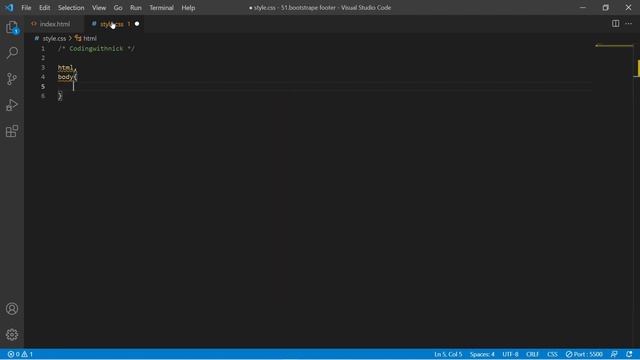Open Manage settings gear icon

click(x=12, y=335)
